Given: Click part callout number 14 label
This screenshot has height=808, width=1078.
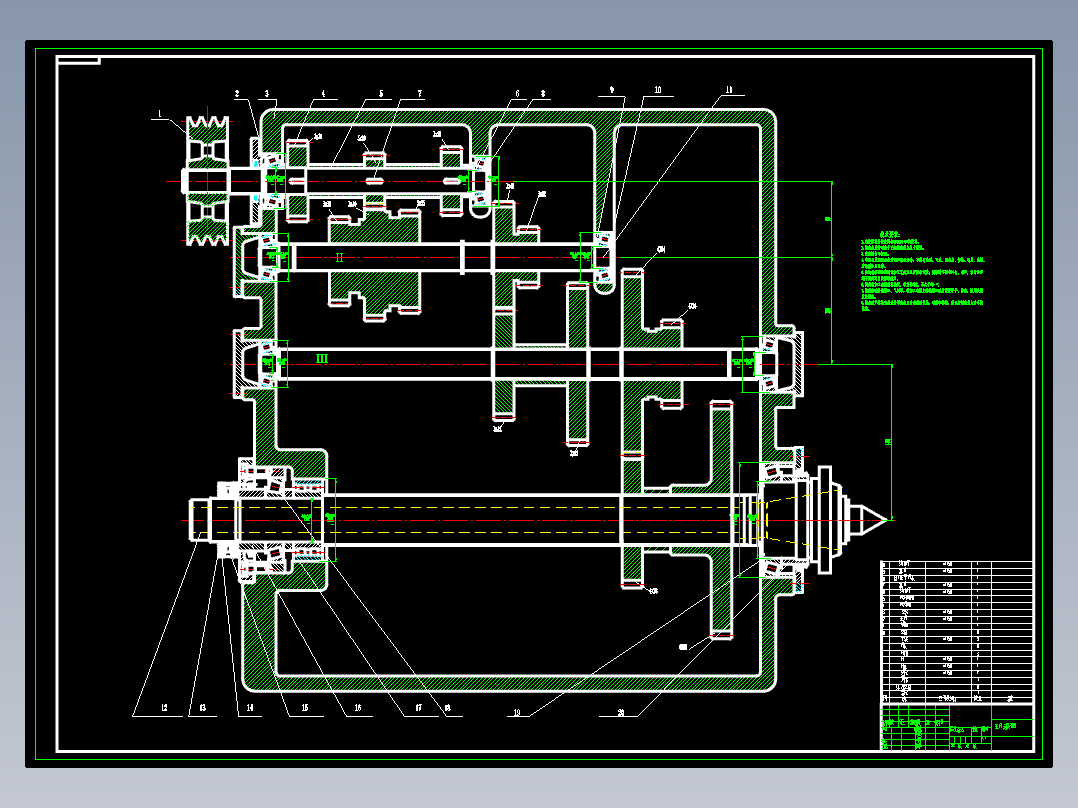Looking at the screenshot, I should tap(250, 708).
